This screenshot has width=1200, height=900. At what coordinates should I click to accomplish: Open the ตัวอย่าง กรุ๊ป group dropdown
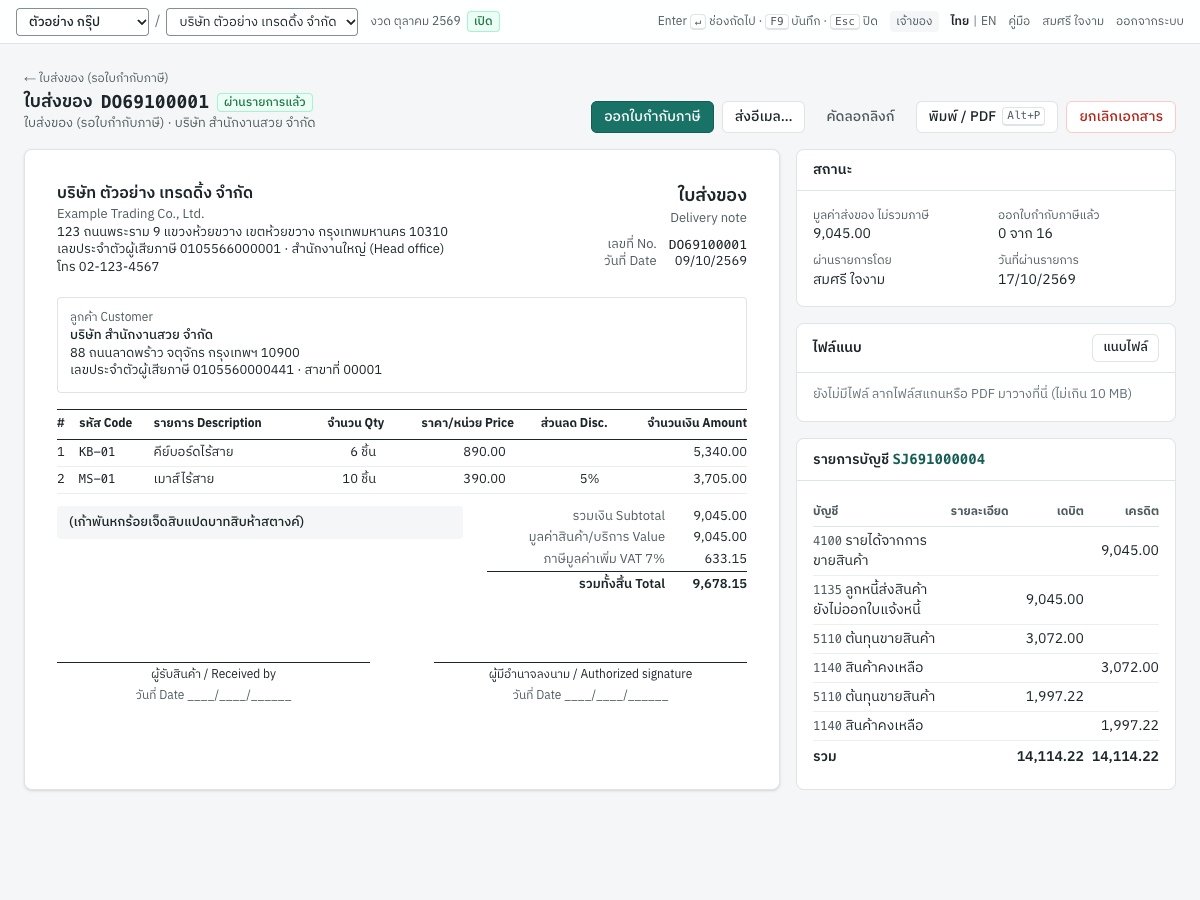(x=82, y=22)
